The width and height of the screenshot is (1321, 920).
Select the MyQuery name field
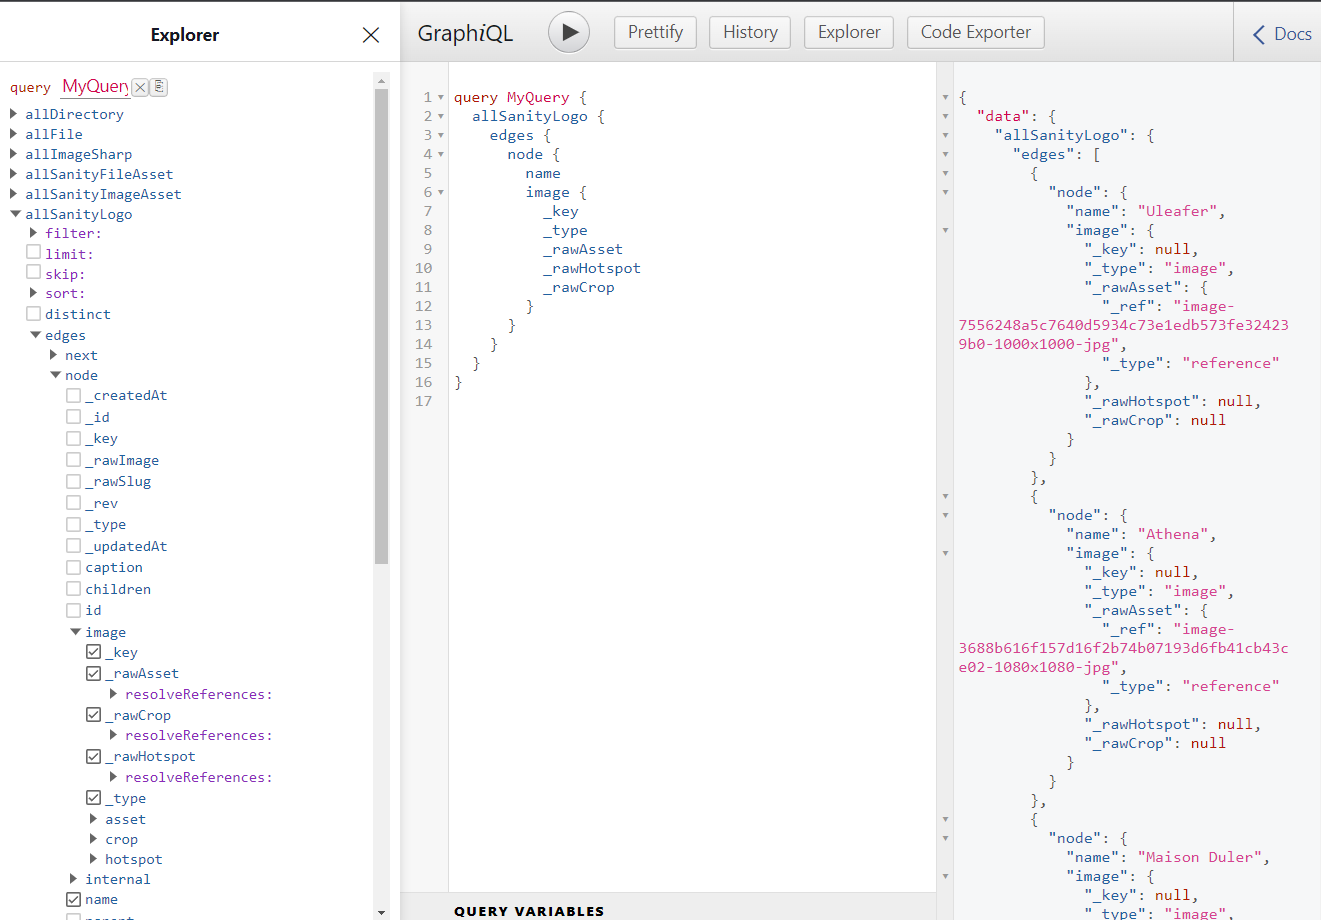(x=97, y=87)
